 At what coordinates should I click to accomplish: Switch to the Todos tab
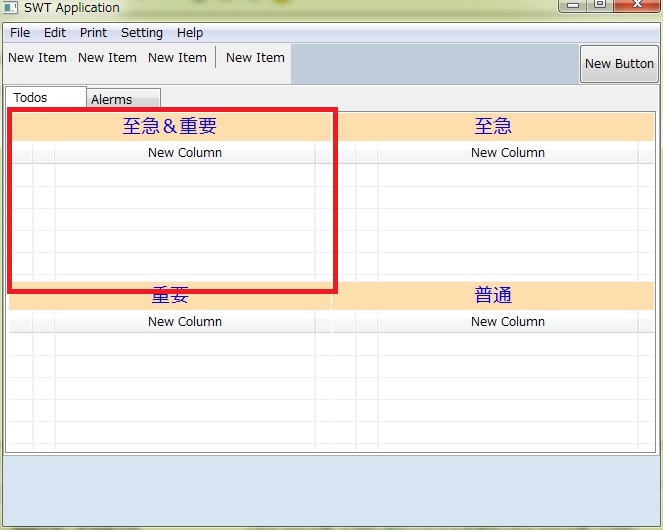[x=31, y=98]
